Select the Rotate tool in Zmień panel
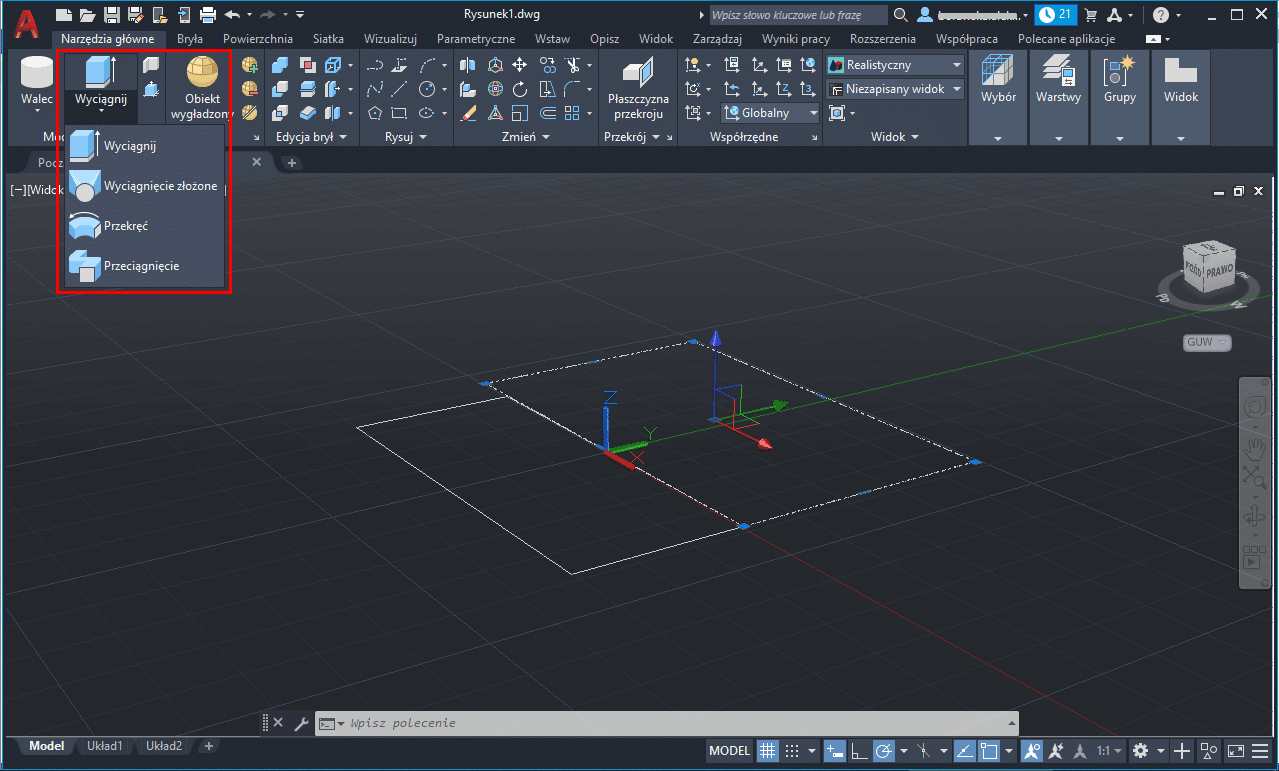The height and width of the screenshot is (771, 1279). click(x=520, y=89)
